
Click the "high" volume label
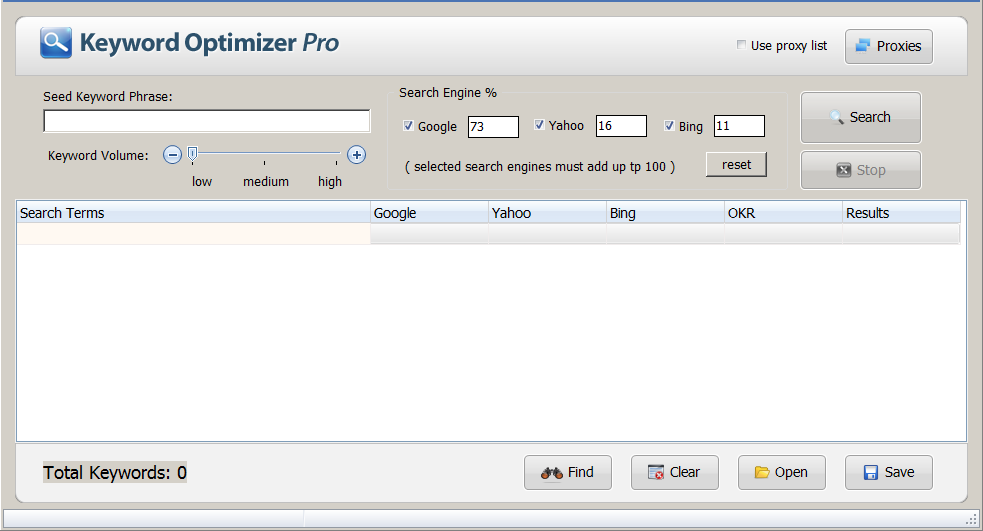pos(330,182)
